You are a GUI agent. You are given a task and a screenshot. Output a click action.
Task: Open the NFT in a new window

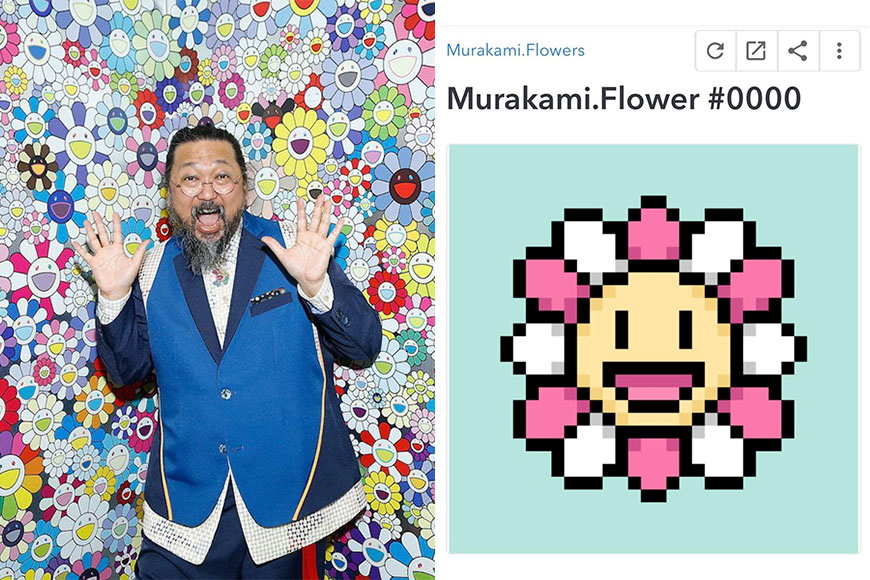[756, 51]
